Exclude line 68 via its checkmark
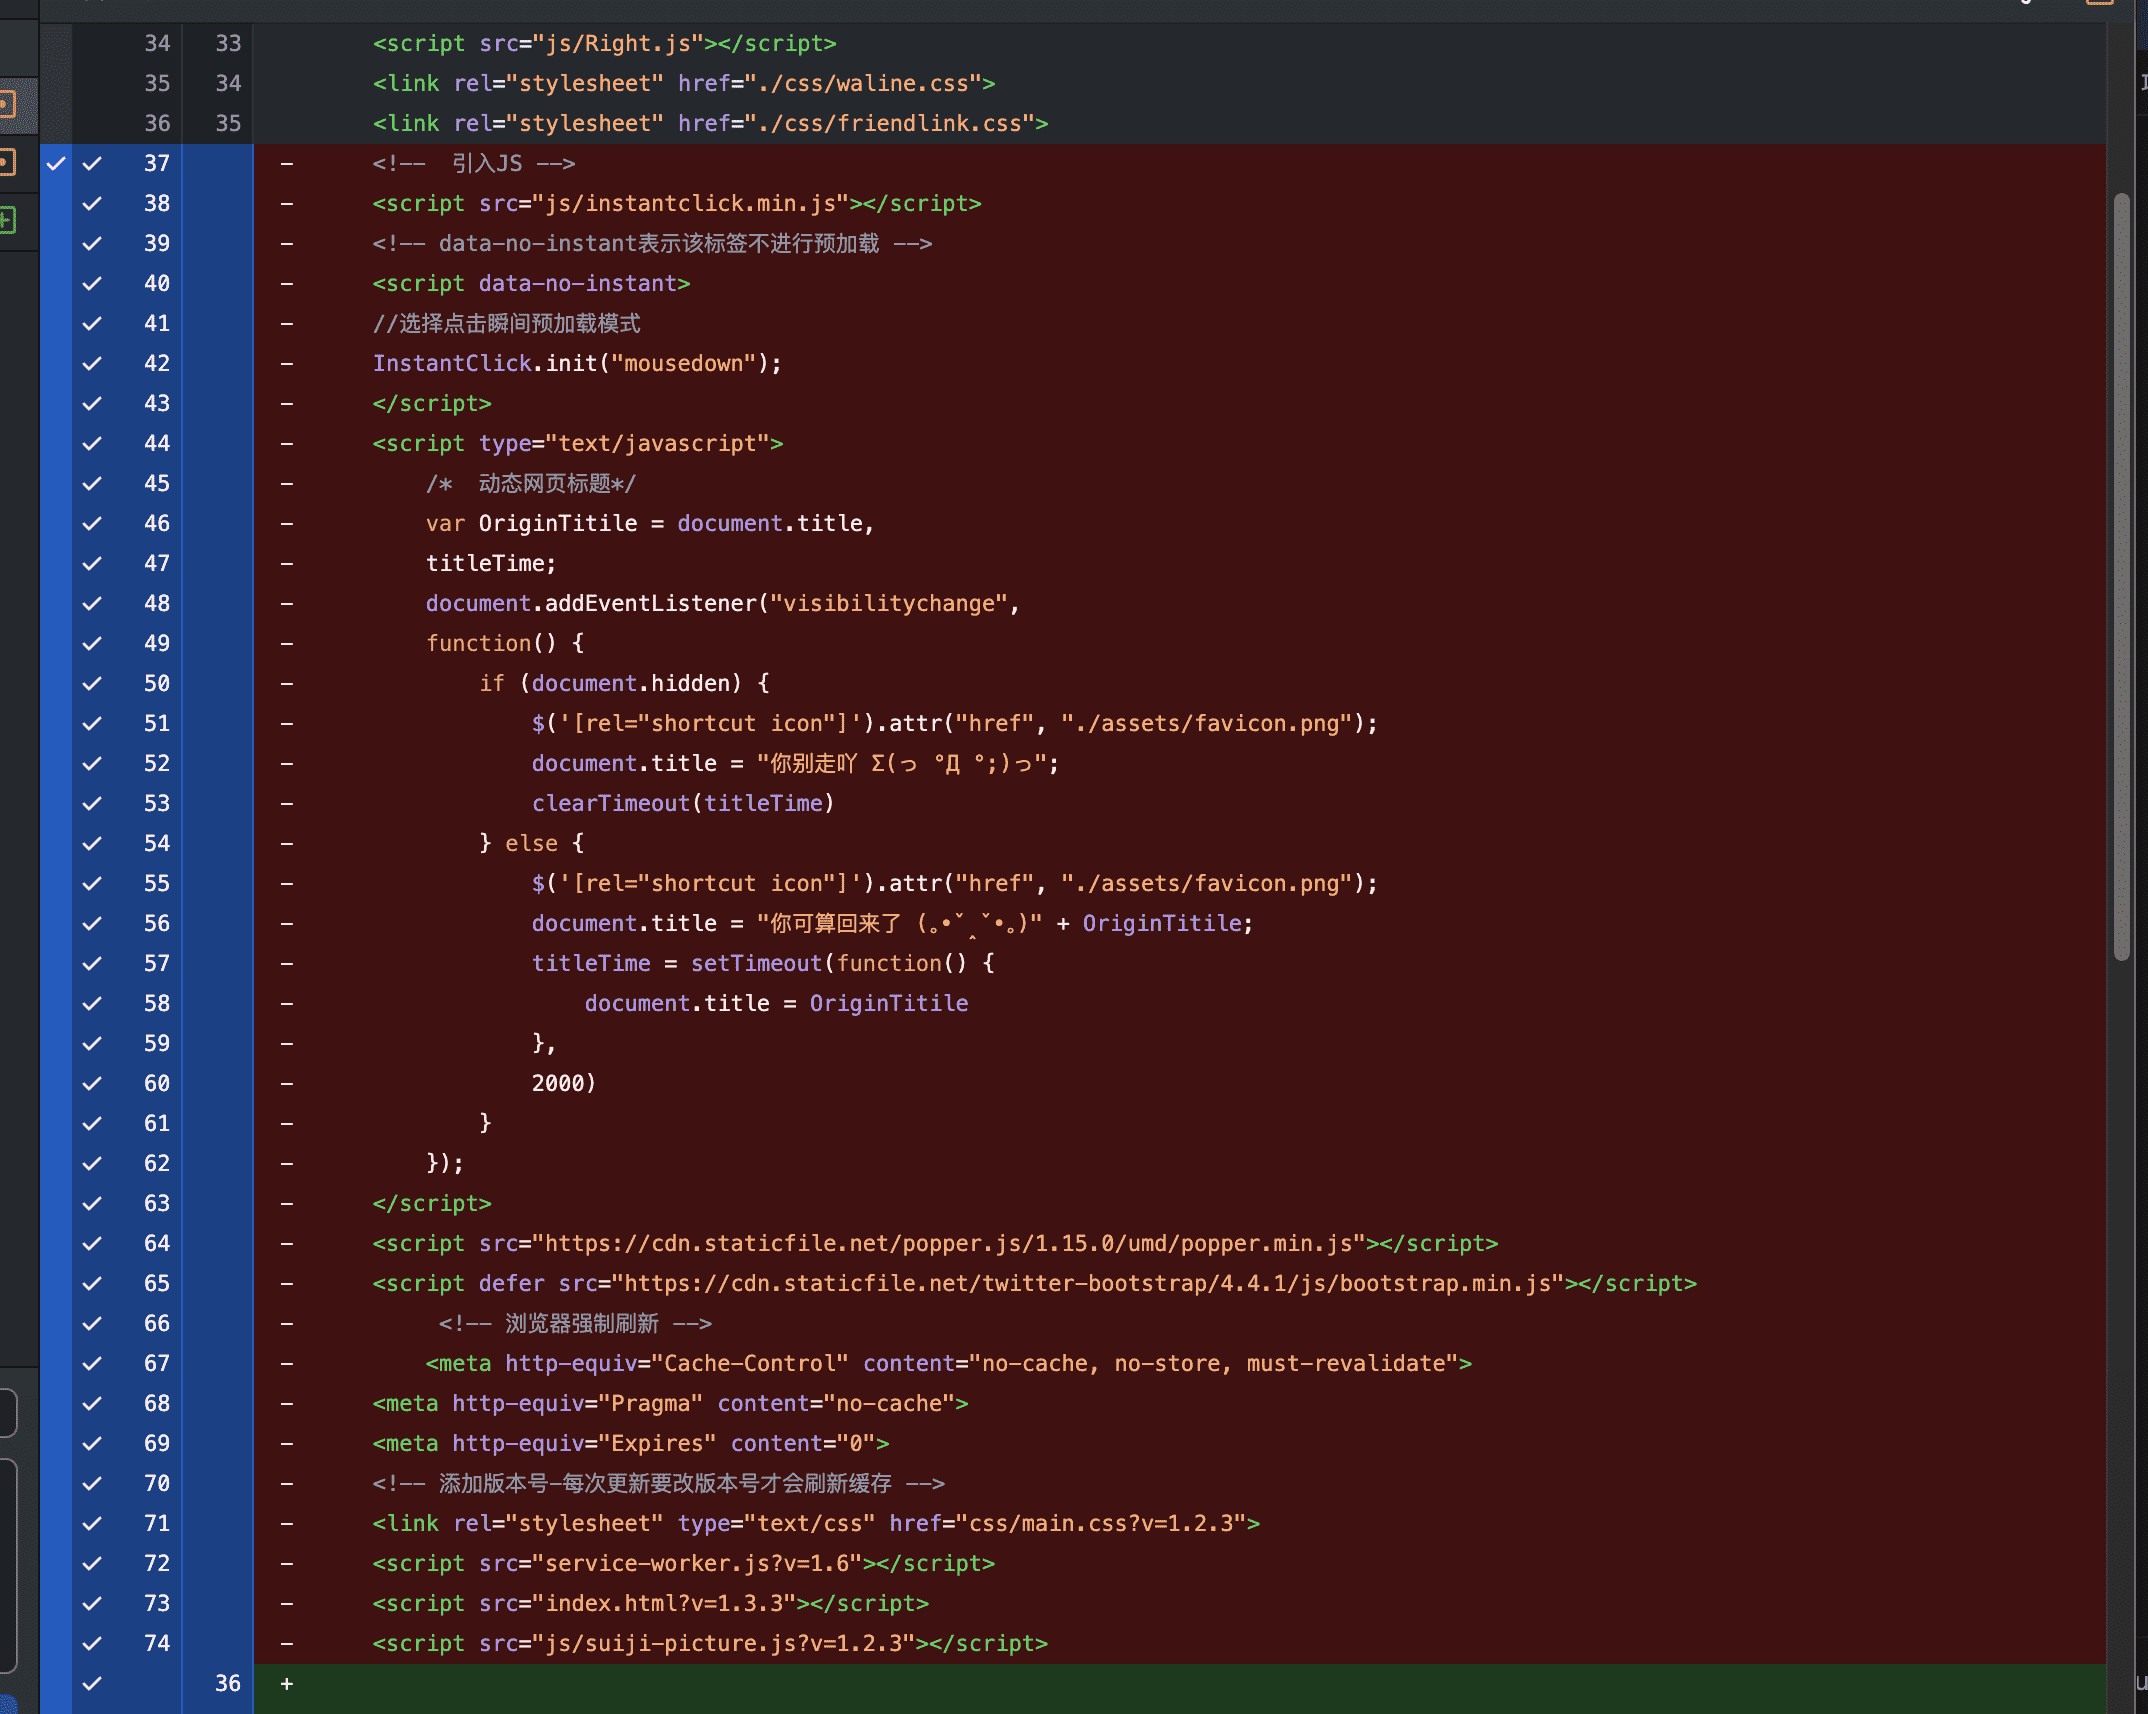 coord(92,1403)
